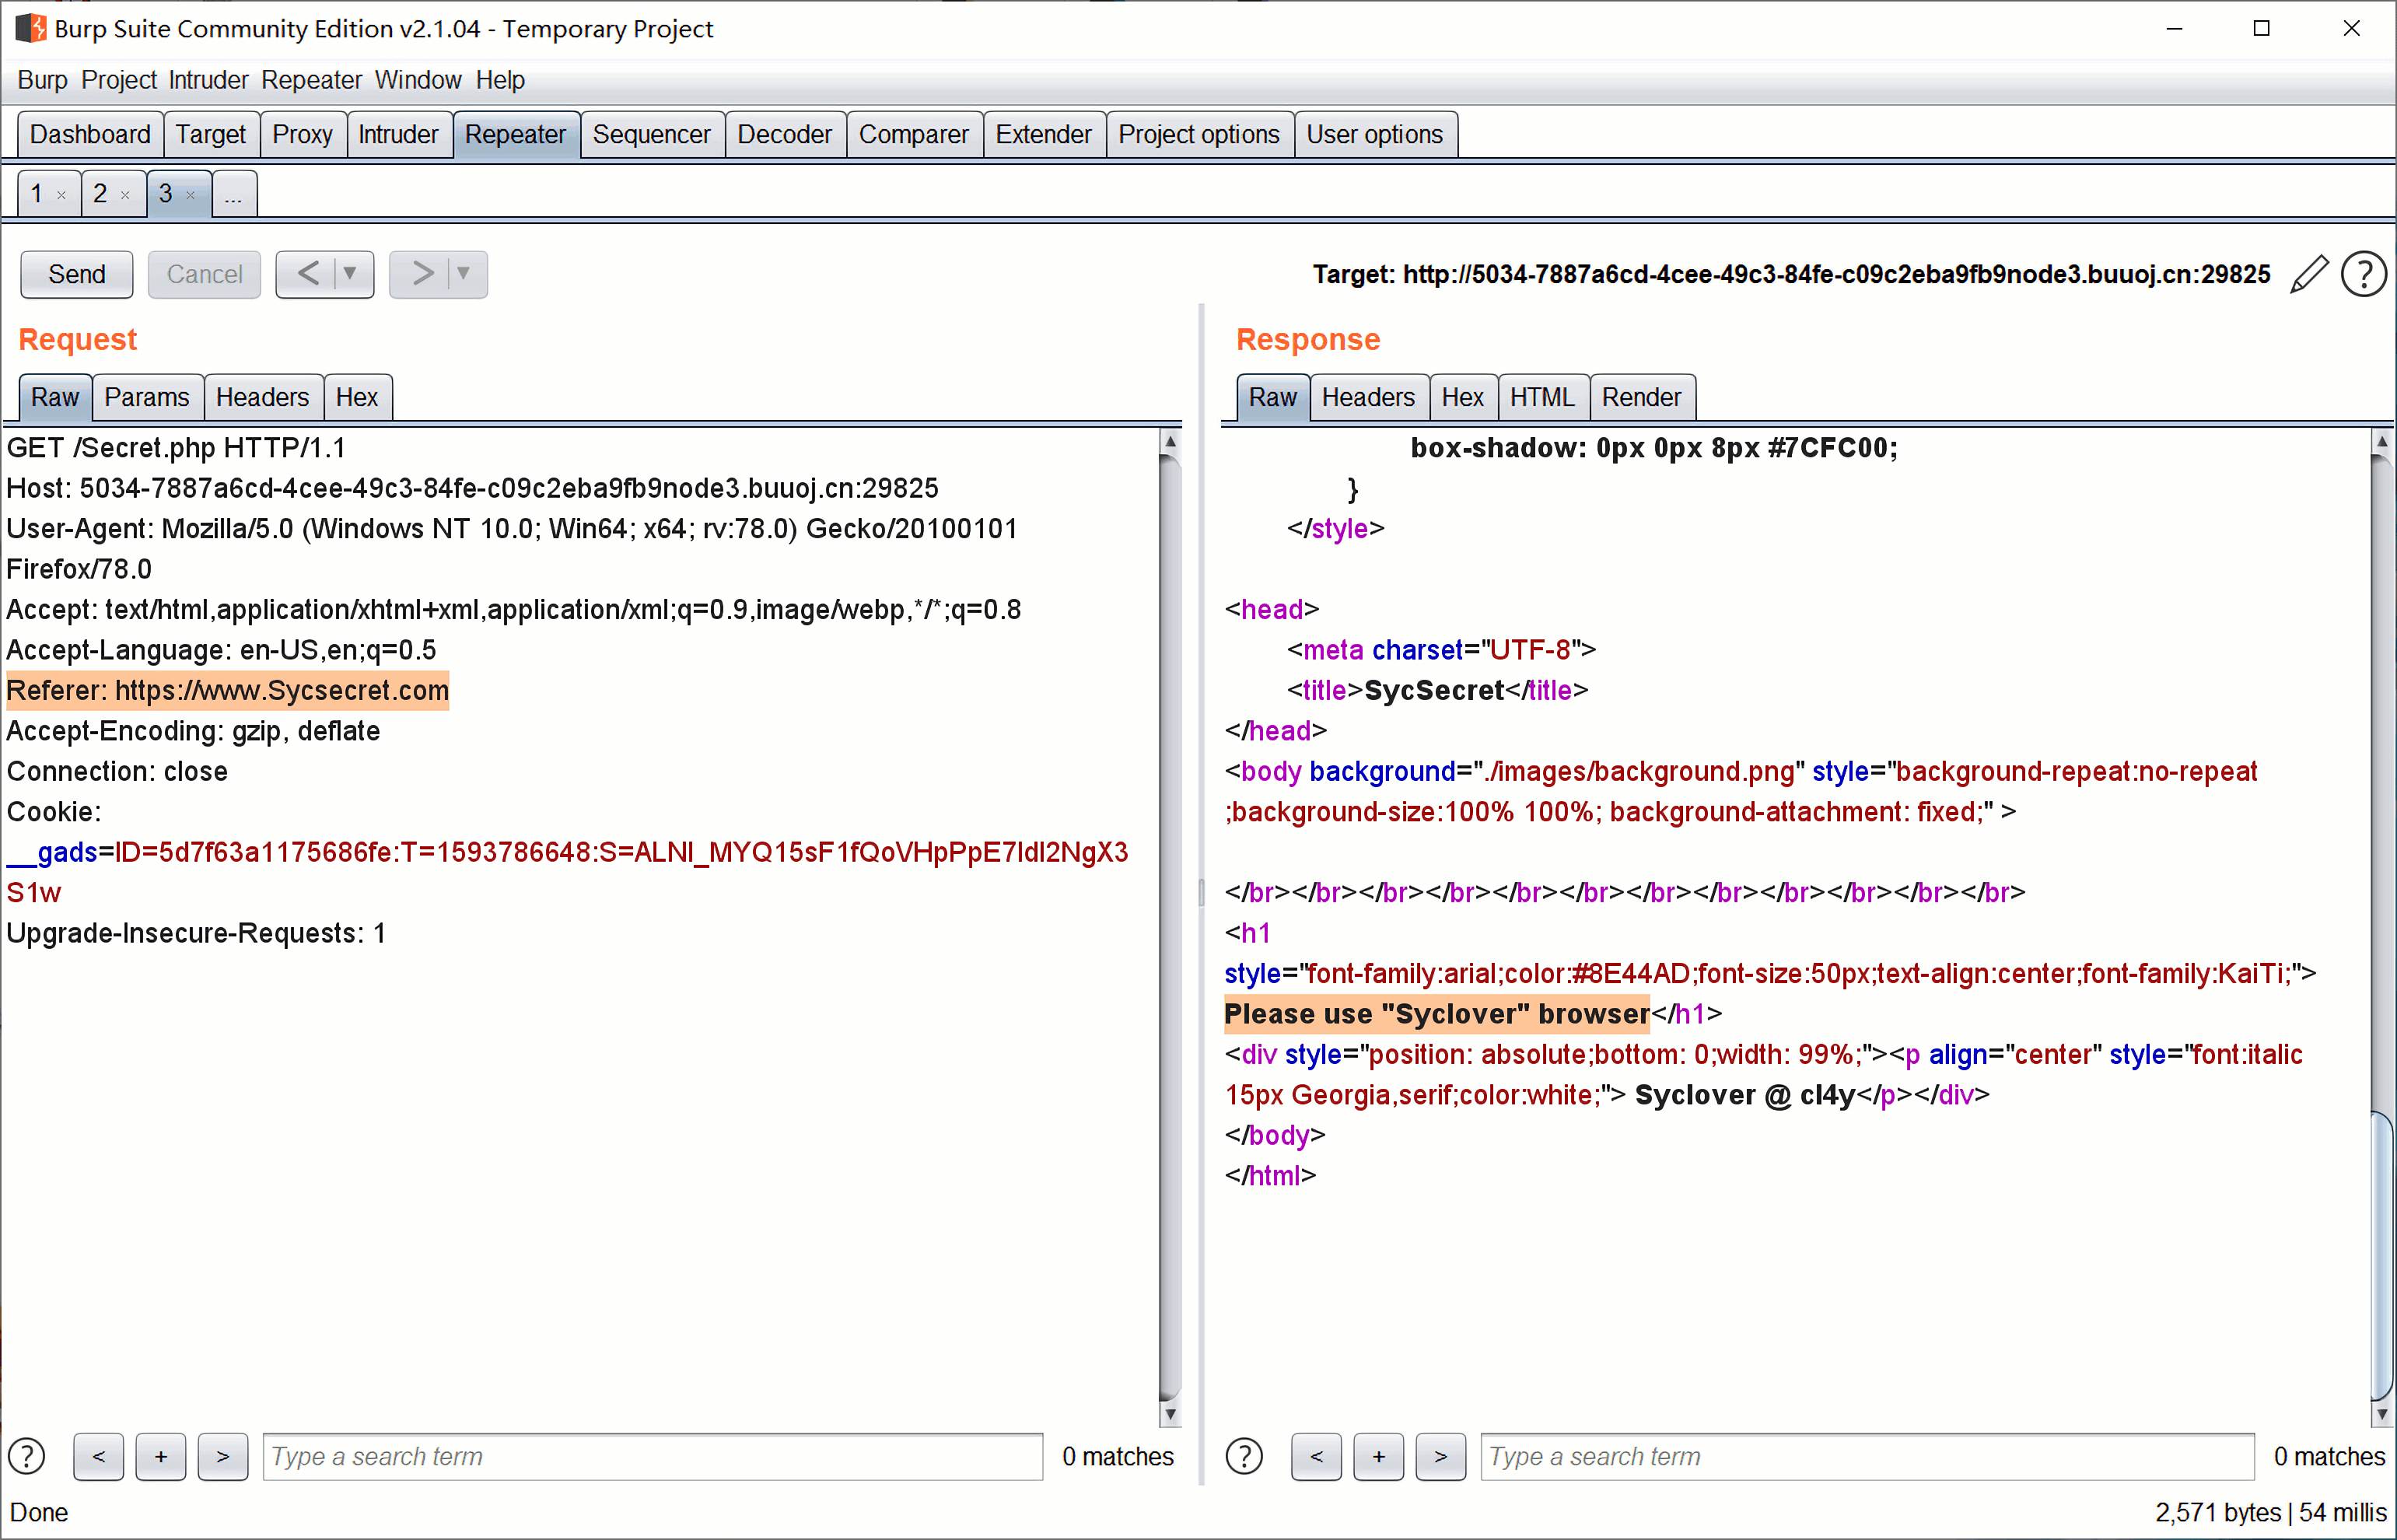Open request search help icon
The image size is (2397, 1540).
pyautogui.click(x=27, y=1456)
